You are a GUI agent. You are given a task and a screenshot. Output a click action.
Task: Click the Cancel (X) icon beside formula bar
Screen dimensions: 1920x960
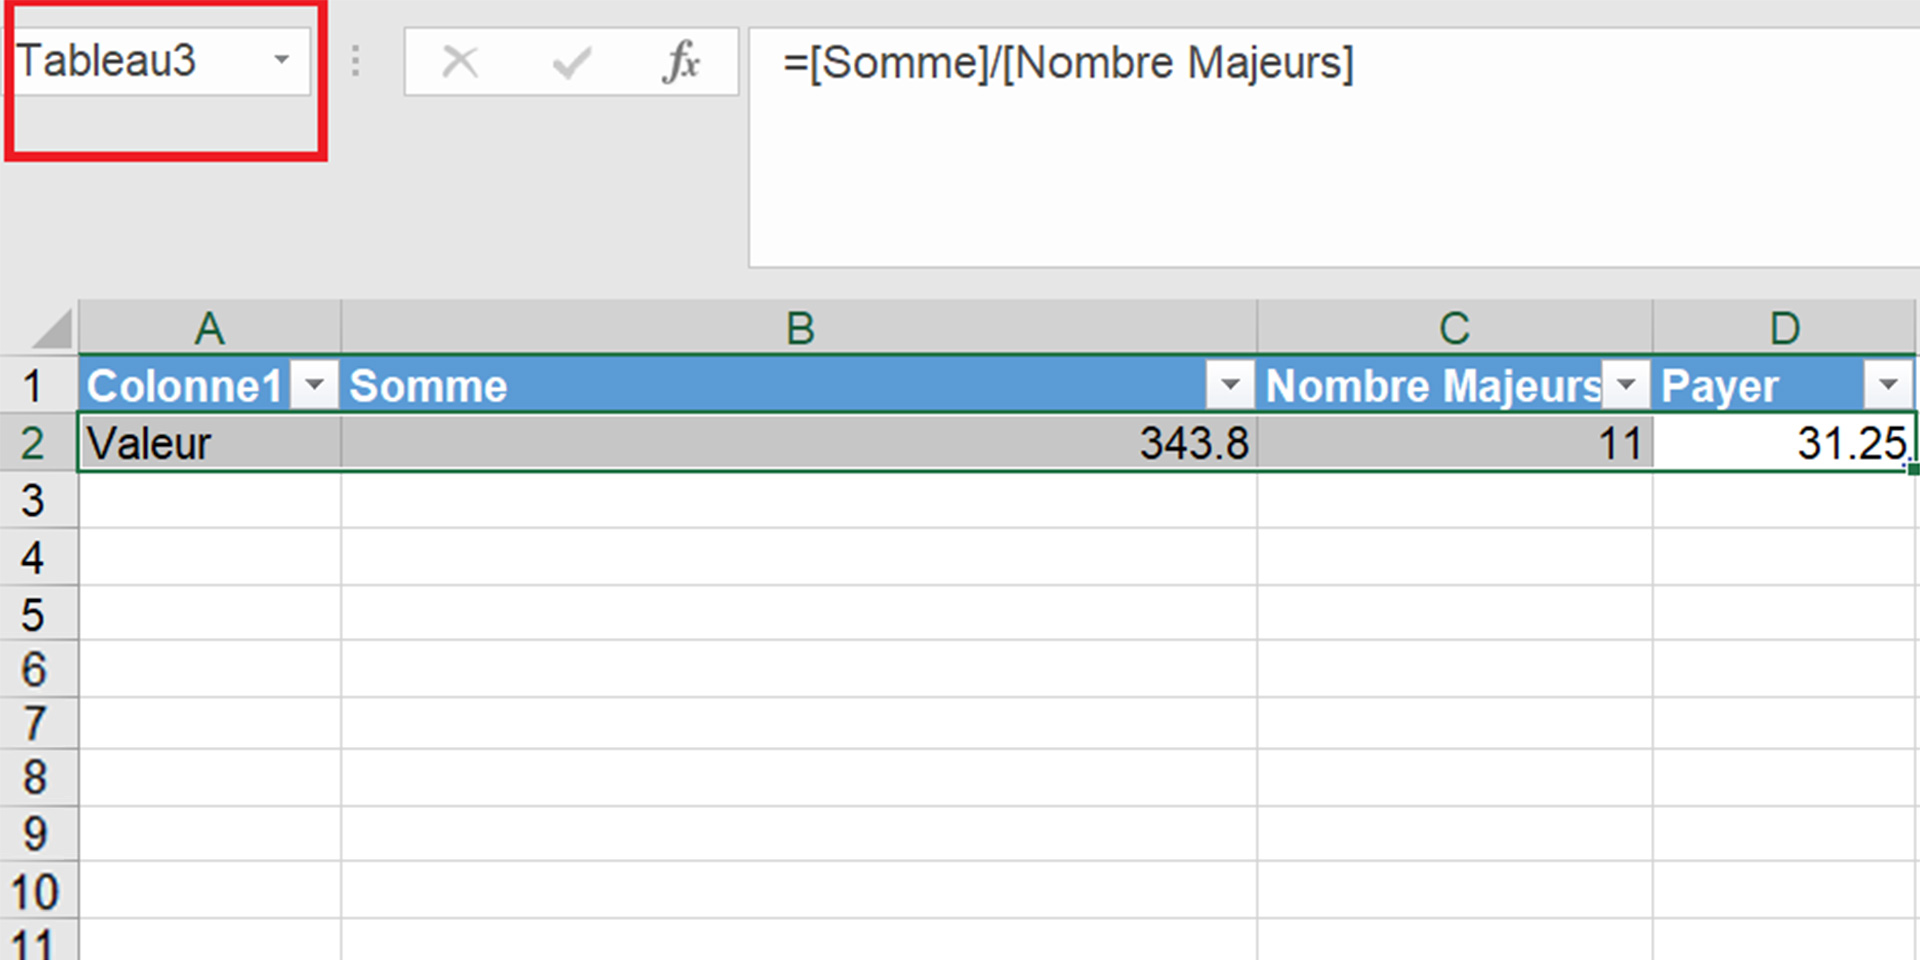tap(460, 61)
